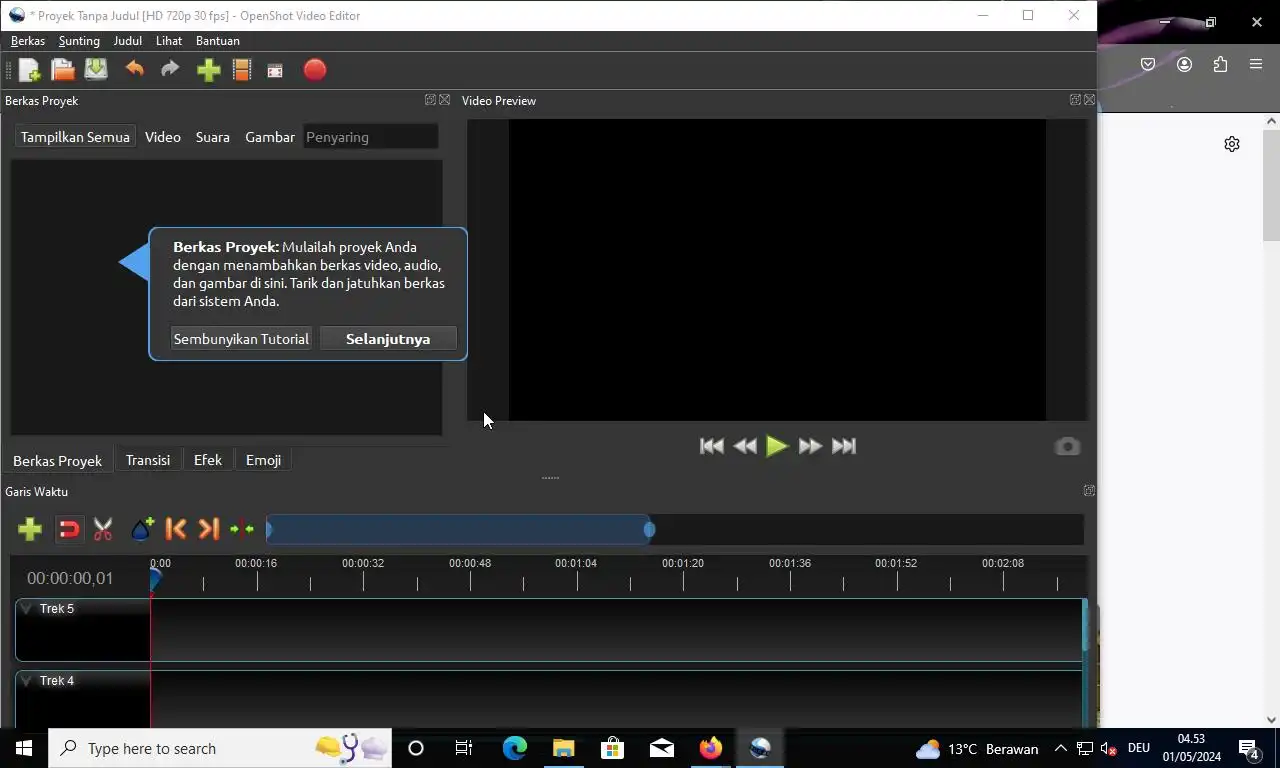The image size is (1280, 768).
Task: Rewind the video preview
Action: [745, 446]
